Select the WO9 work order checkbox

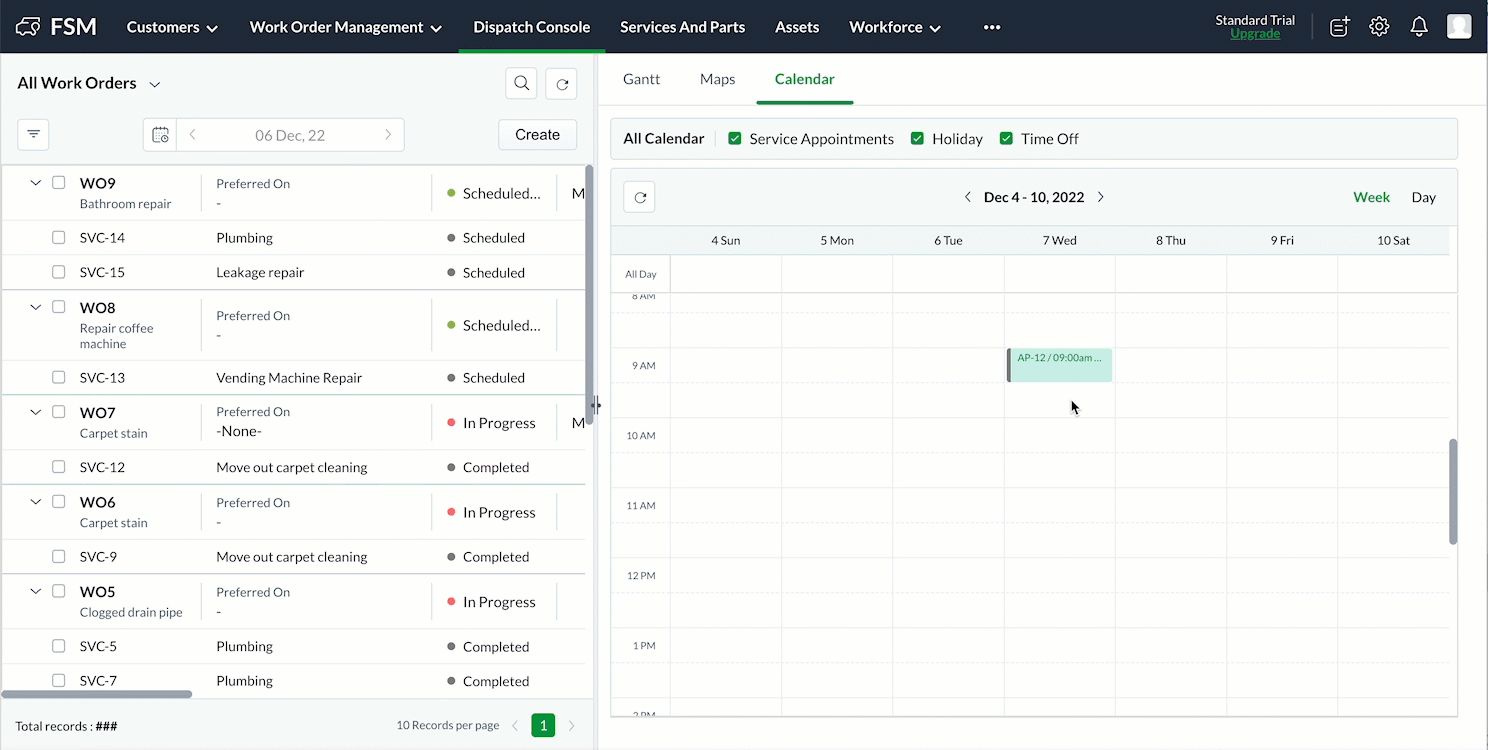[59, 183]
